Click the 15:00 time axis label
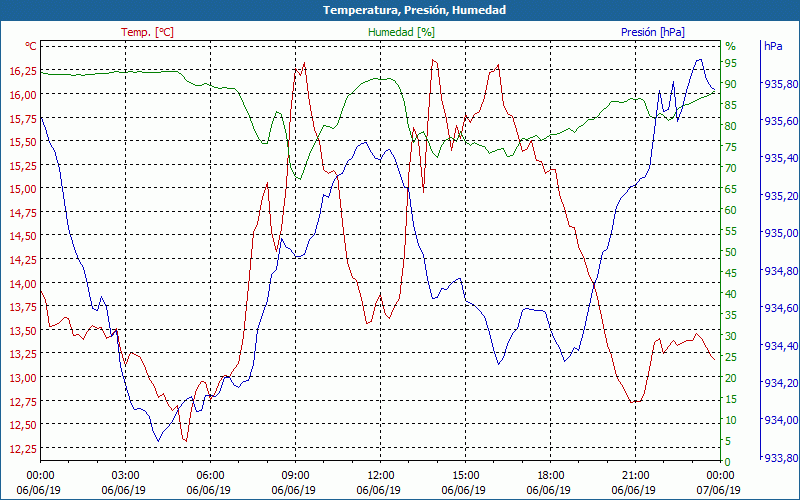The width and height of the screenshot is (800, 500). [465, 476]
